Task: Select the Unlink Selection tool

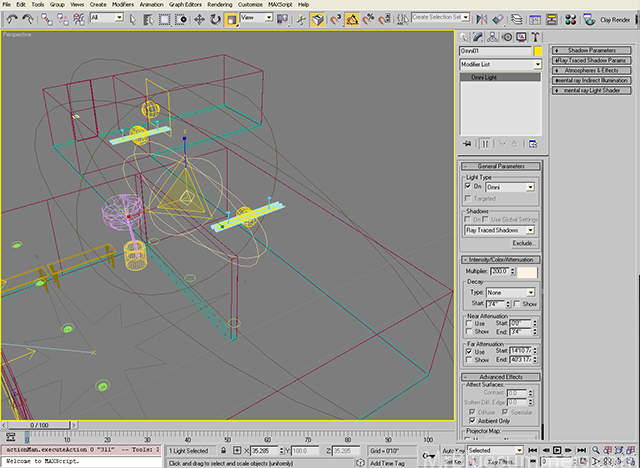Action: click(62, 19)
